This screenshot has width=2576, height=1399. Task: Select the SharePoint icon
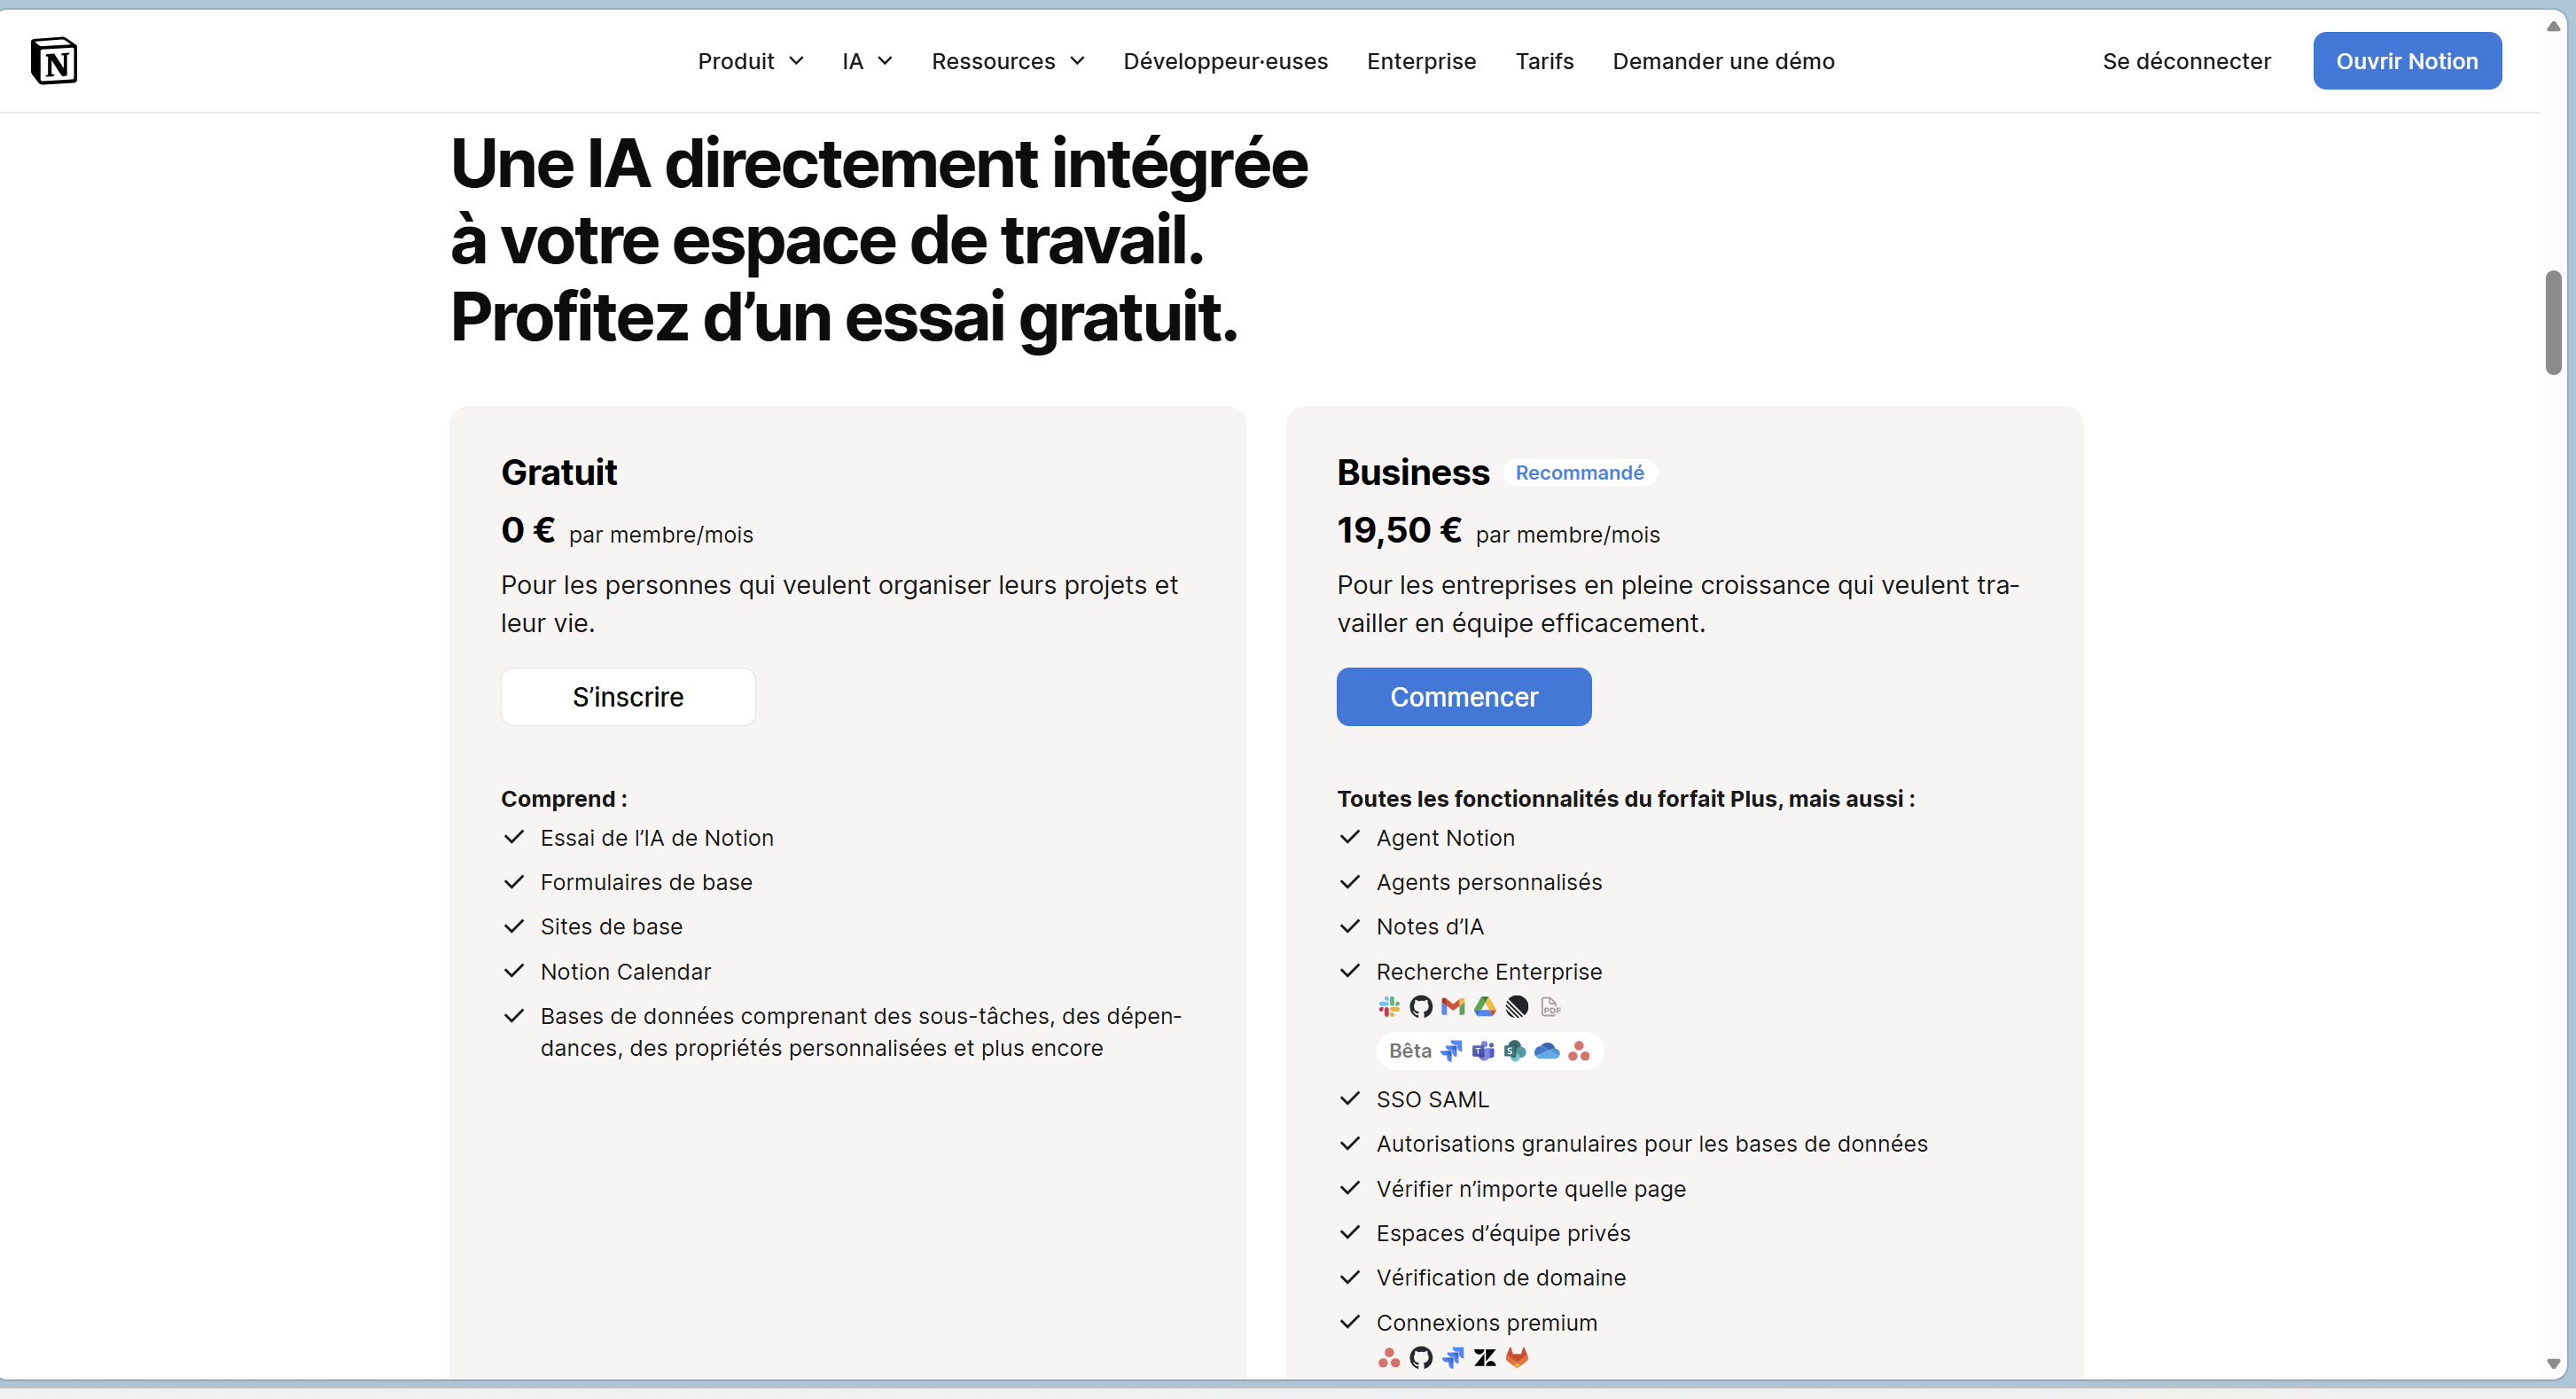click(1515, 1051)
